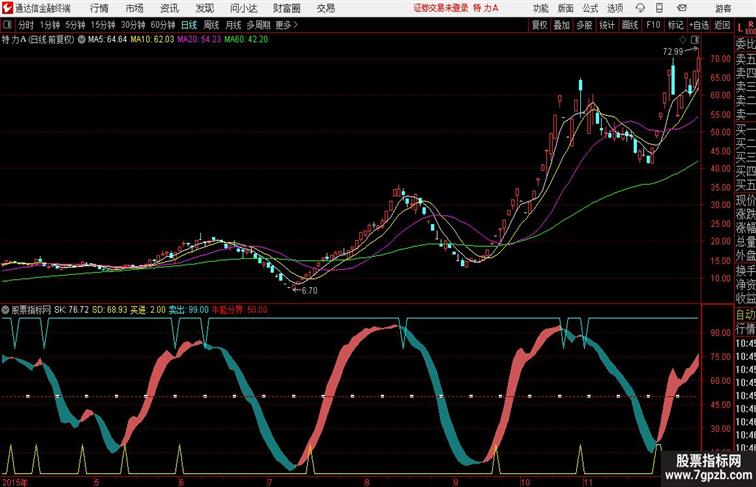Click the 特力A (日线 前复权) chart title
The image size is (756, 487).
pyautogui.click(x=38, y=40)
